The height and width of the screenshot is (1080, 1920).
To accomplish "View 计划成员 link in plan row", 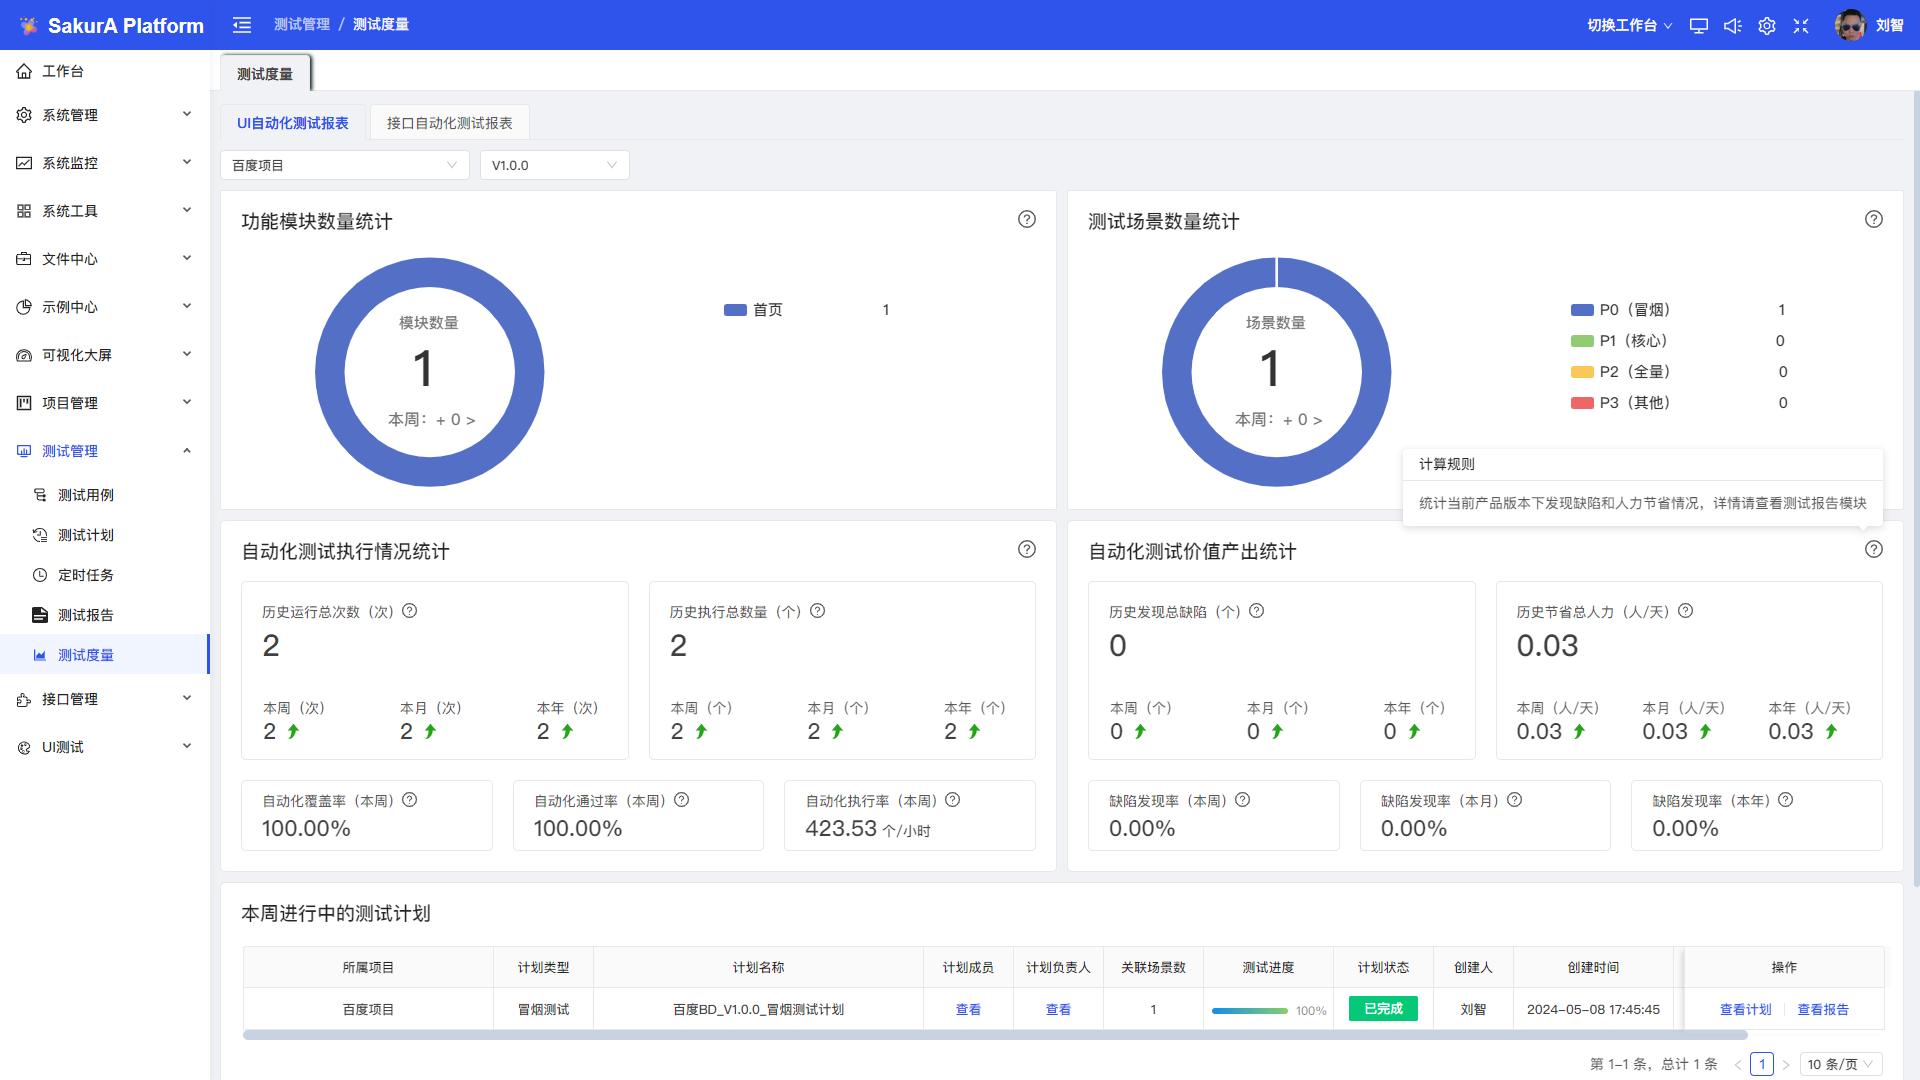I will 968,1010.
